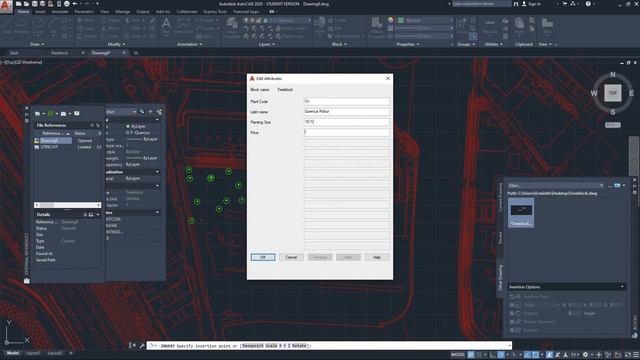
Task: Click the Save quick access icon
Action: (35, 4)
